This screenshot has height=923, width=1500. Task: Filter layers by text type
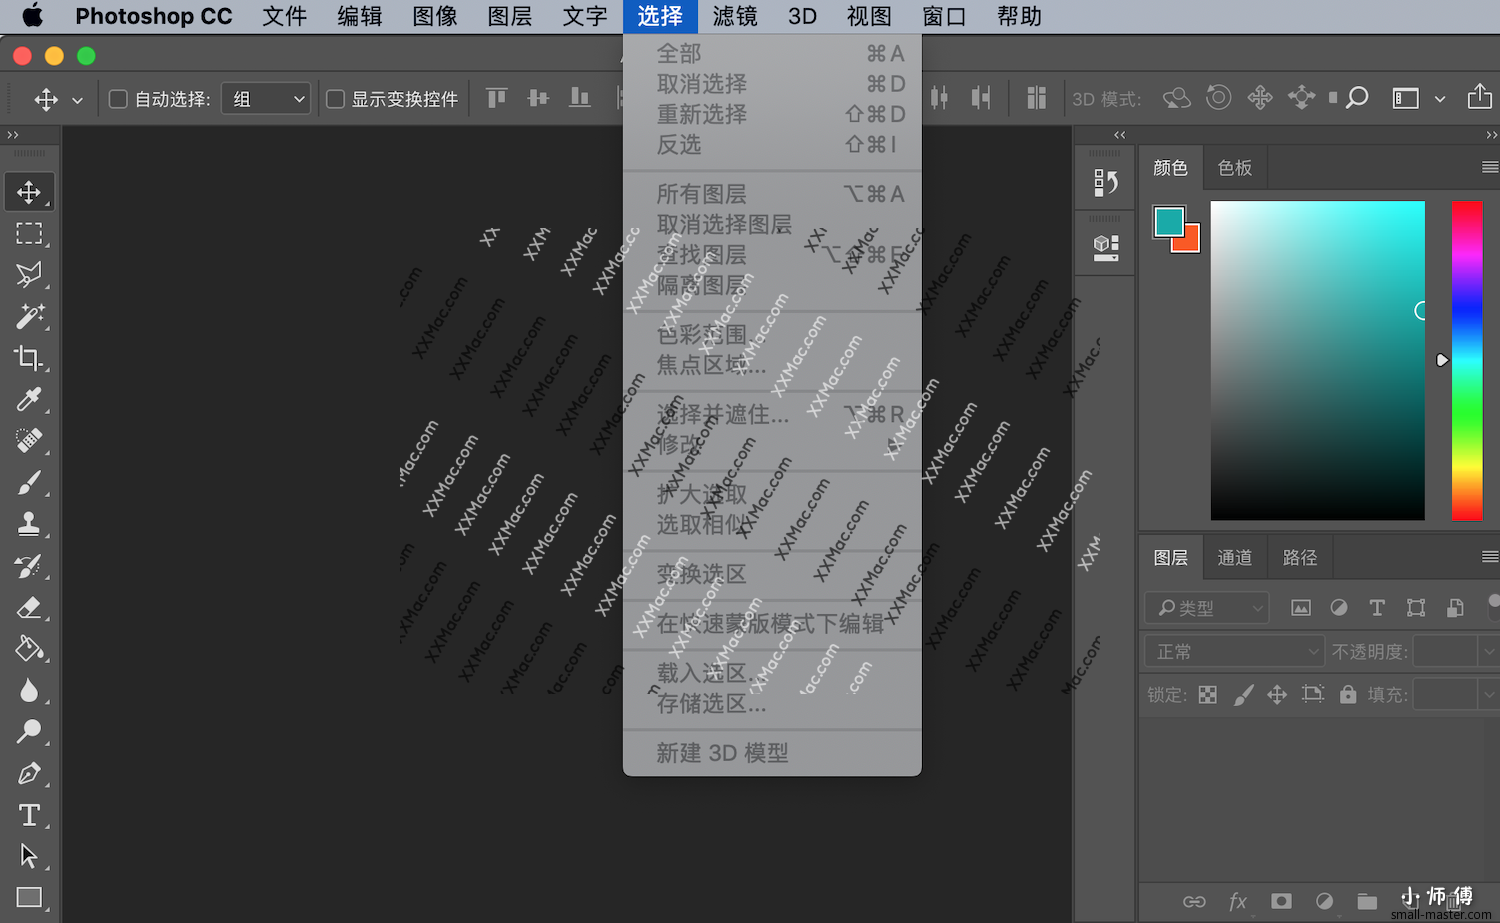(1377, 607)
